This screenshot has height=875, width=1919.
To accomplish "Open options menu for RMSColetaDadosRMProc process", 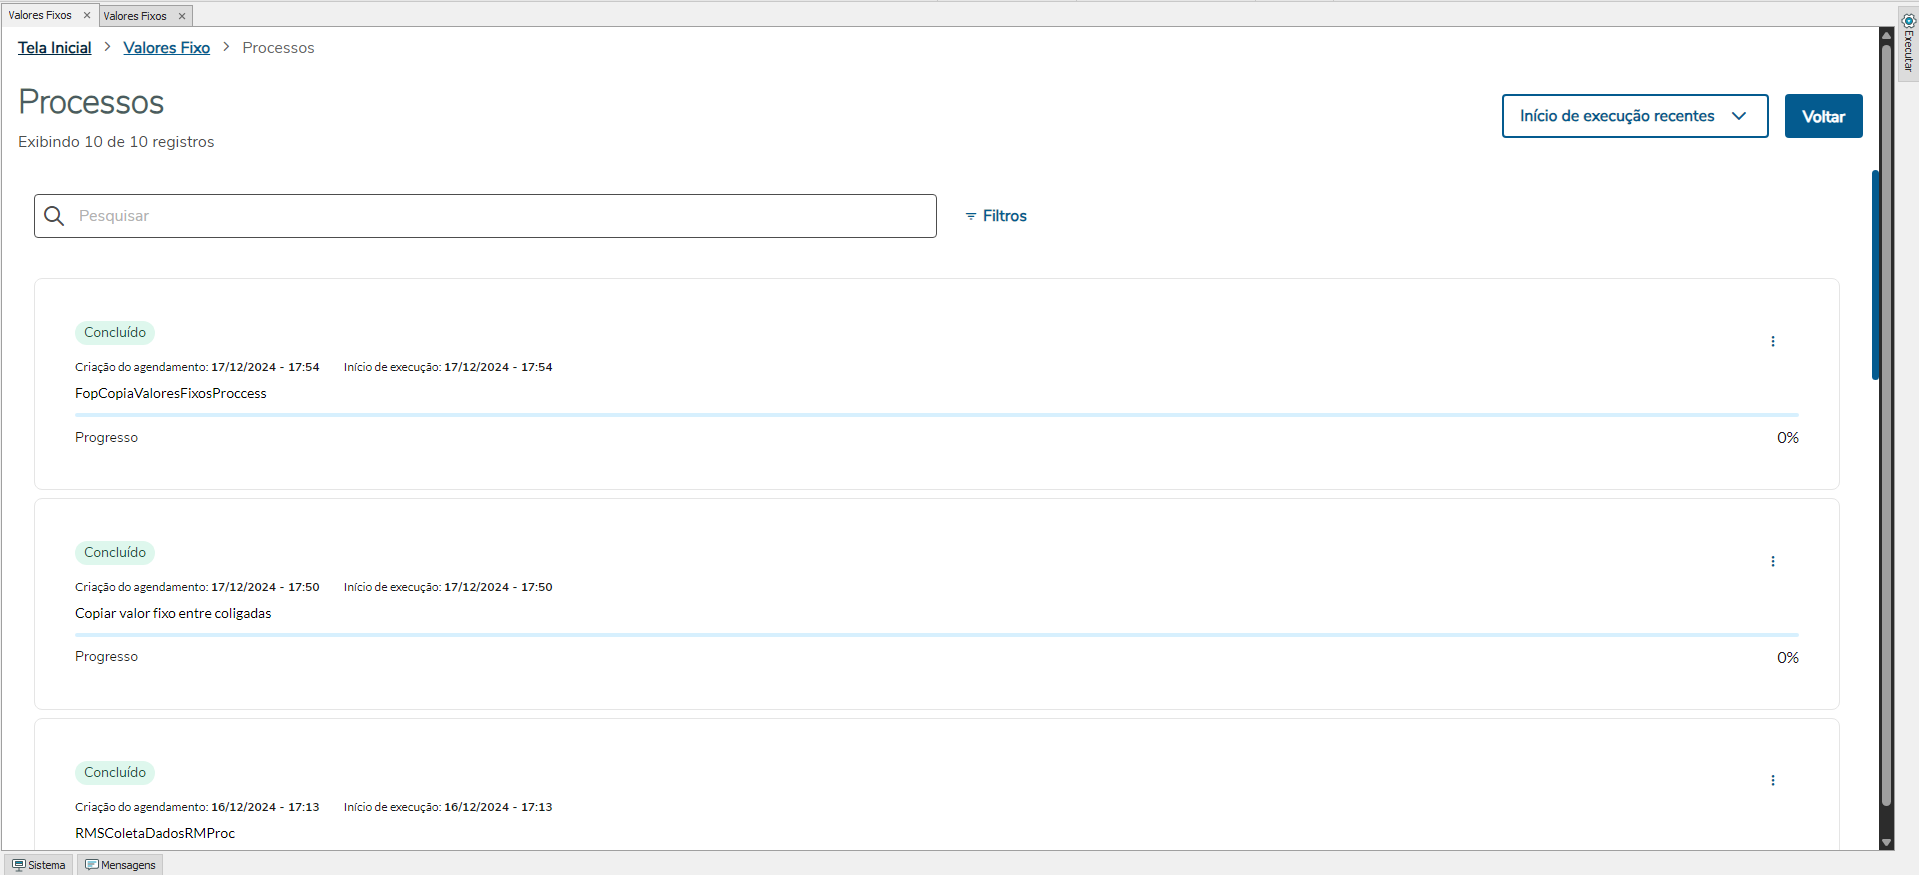I will tap(1772, 781).
